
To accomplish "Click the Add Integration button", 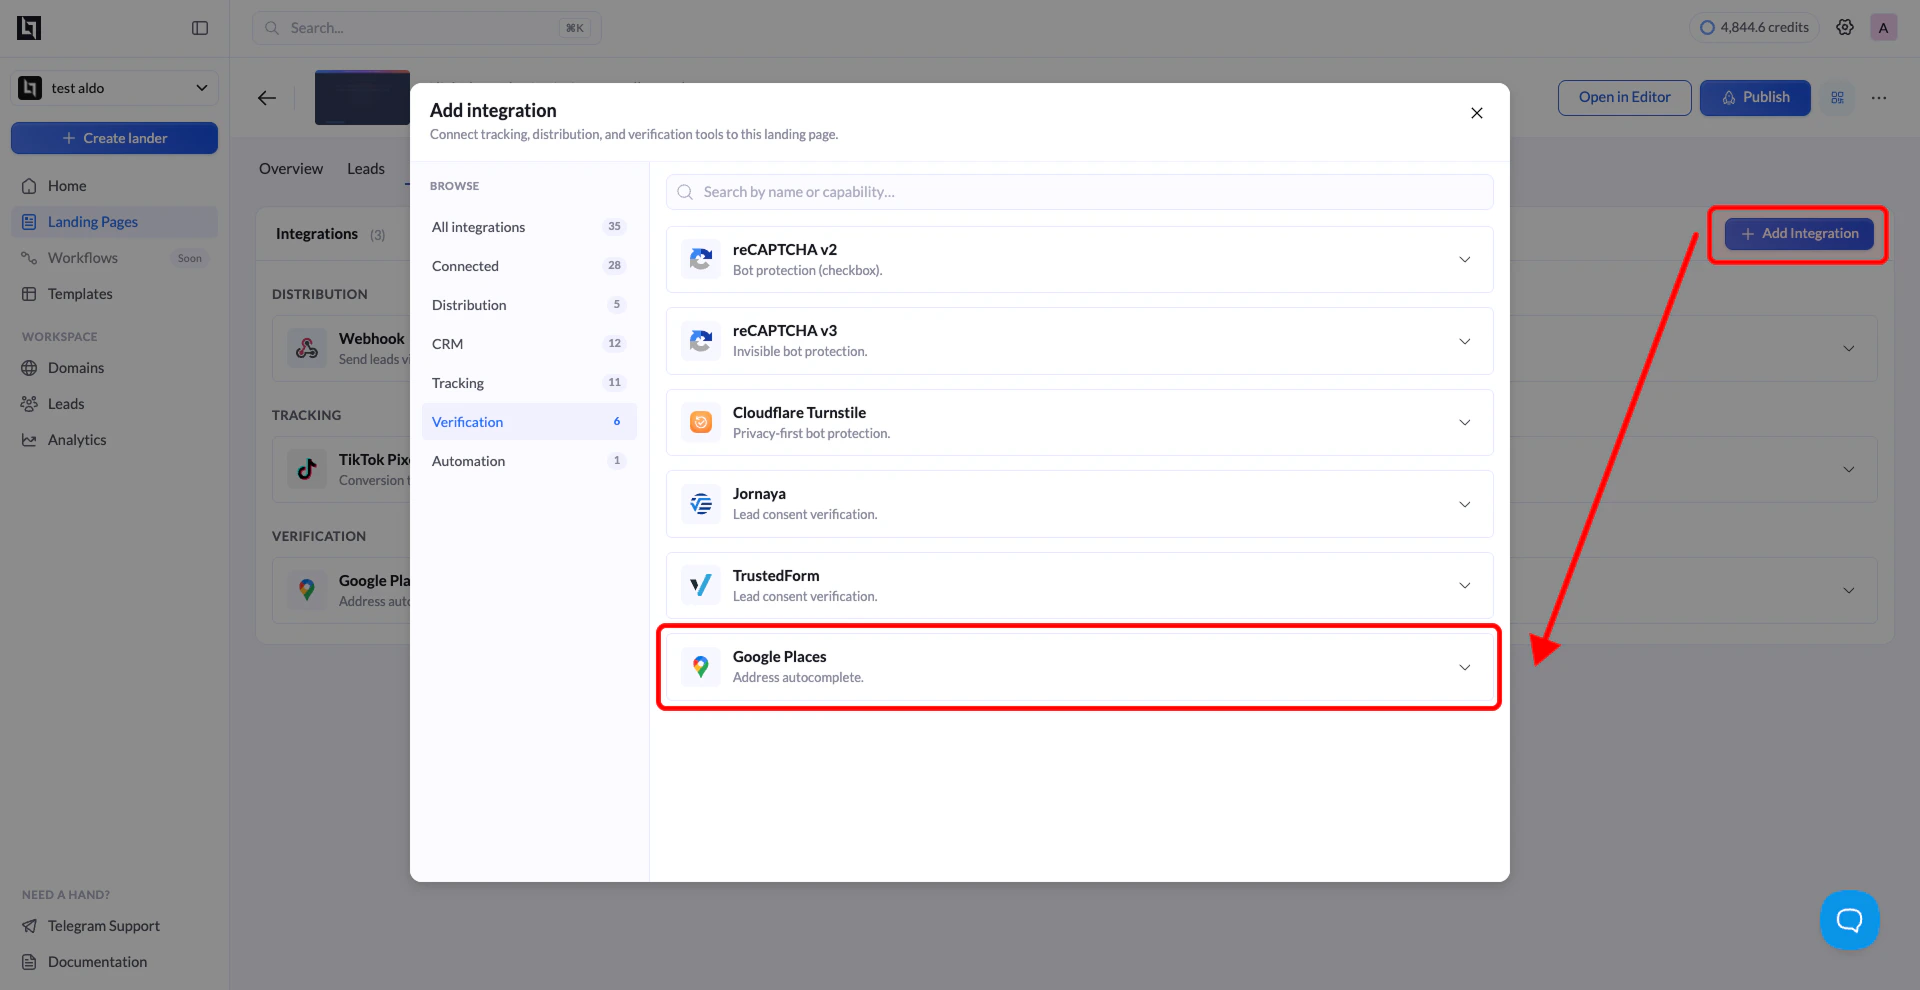I will 1799,234.
